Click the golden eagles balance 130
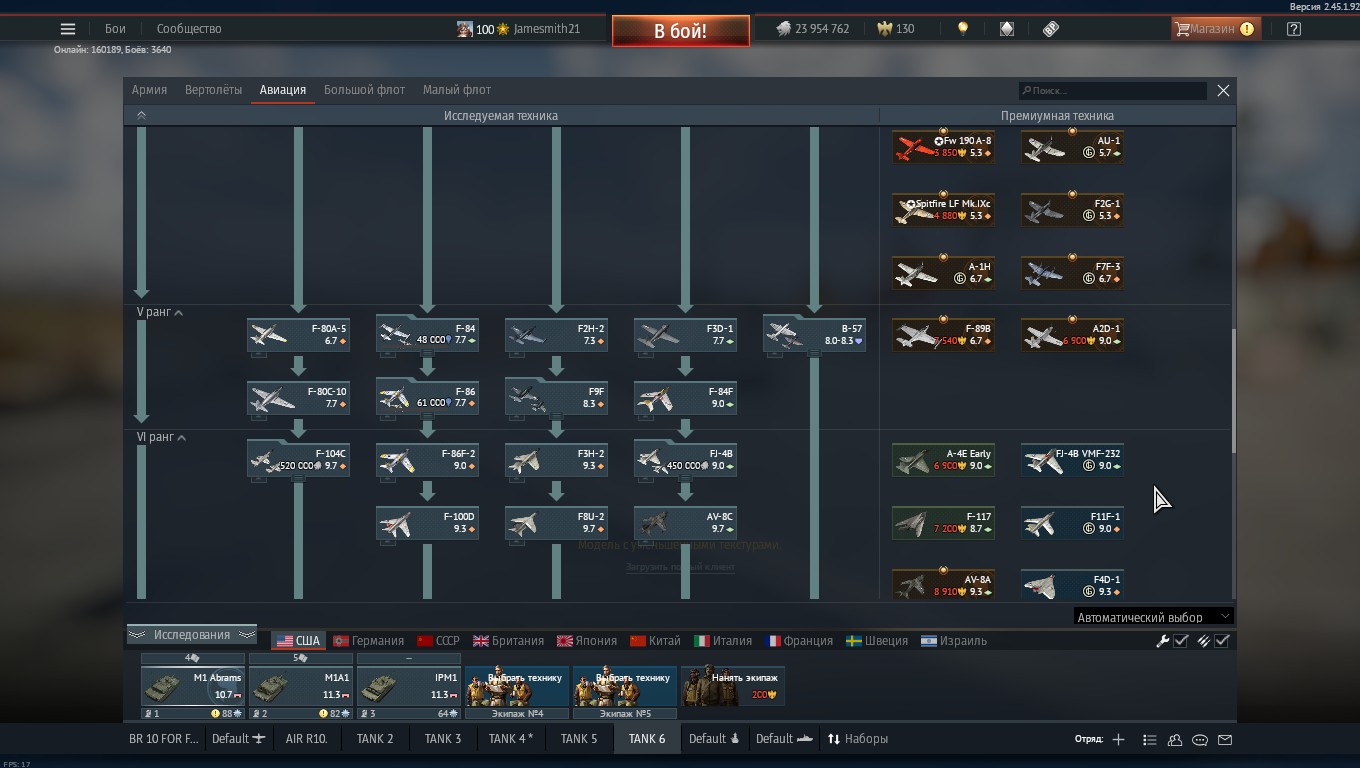Screen dimensions: 1360x768 [x=896, y=29]
